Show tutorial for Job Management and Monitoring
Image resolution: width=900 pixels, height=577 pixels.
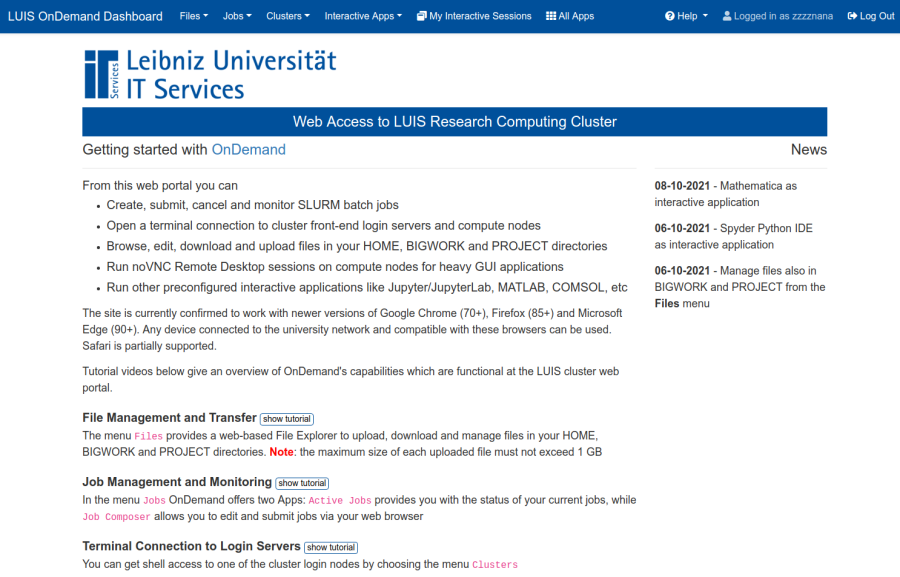coord(302,483)
